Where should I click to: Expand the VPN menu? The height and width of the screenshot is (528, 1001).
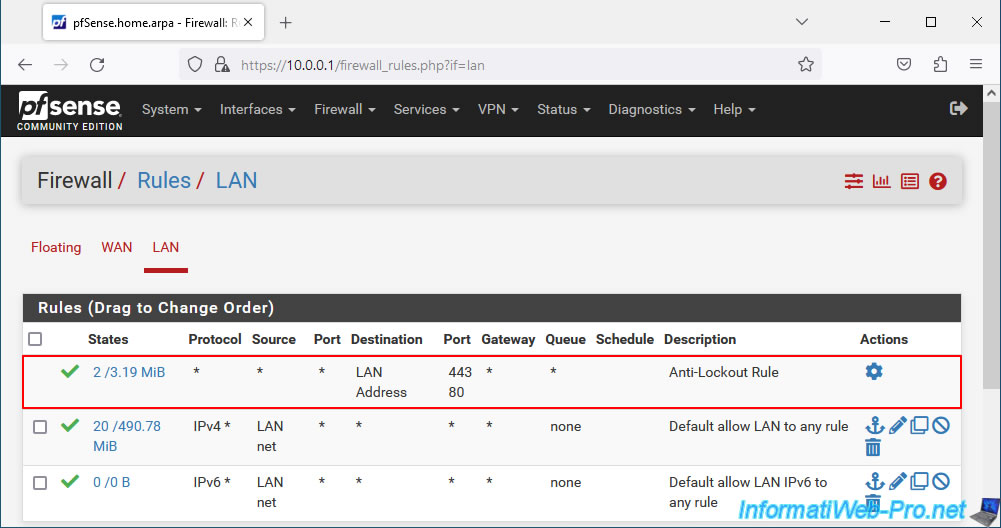click(x=498, y=109)
